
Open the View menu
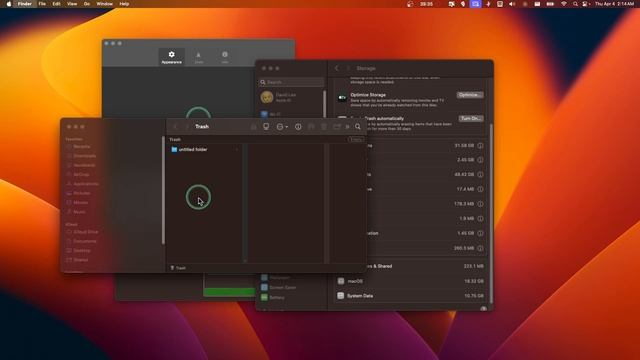(x=72, y=4)
